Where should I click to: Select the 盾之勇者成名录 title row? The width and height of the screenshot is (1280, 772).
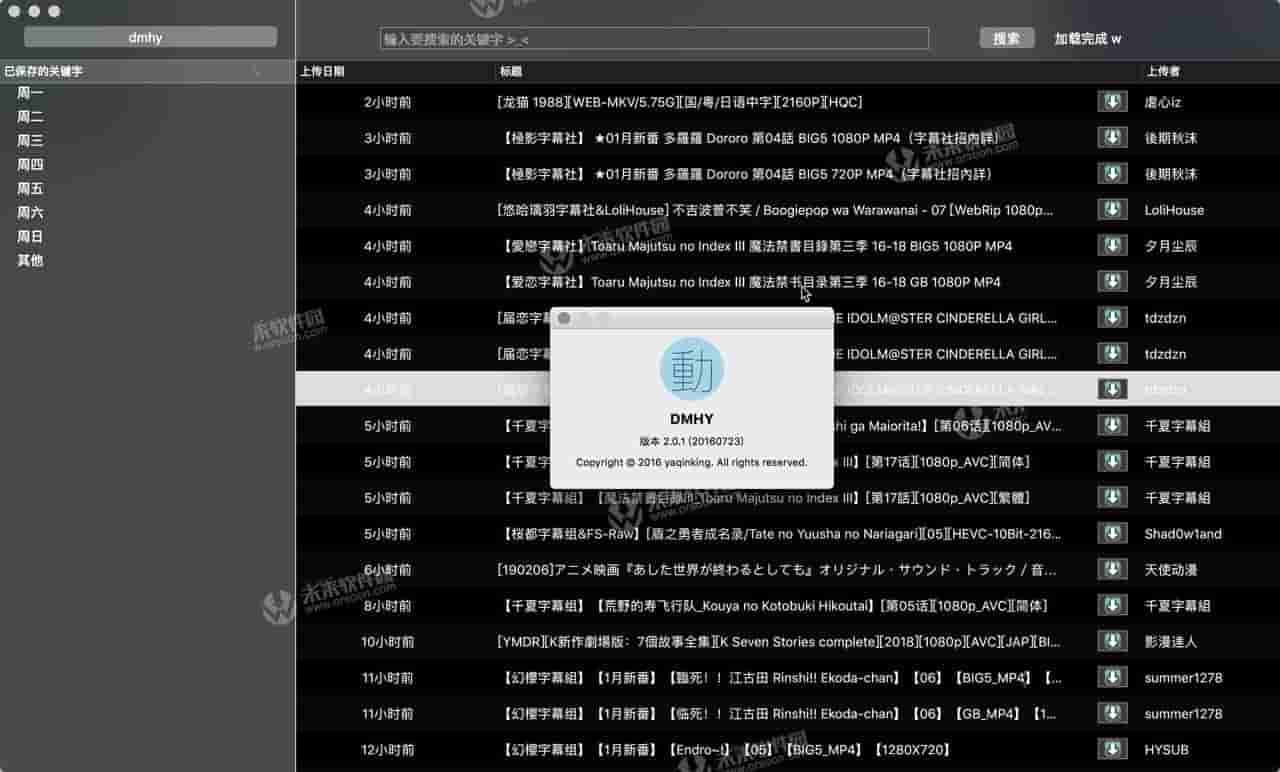pyautogui.click(x=779, y=534)
